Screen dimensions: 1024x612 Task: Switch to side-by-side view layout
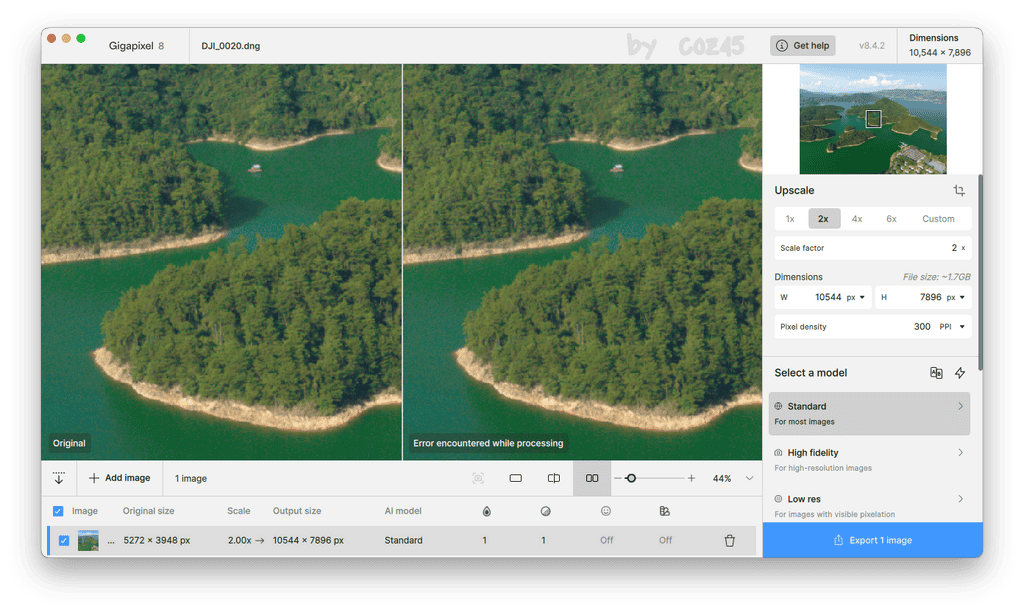tap(592, 478)
